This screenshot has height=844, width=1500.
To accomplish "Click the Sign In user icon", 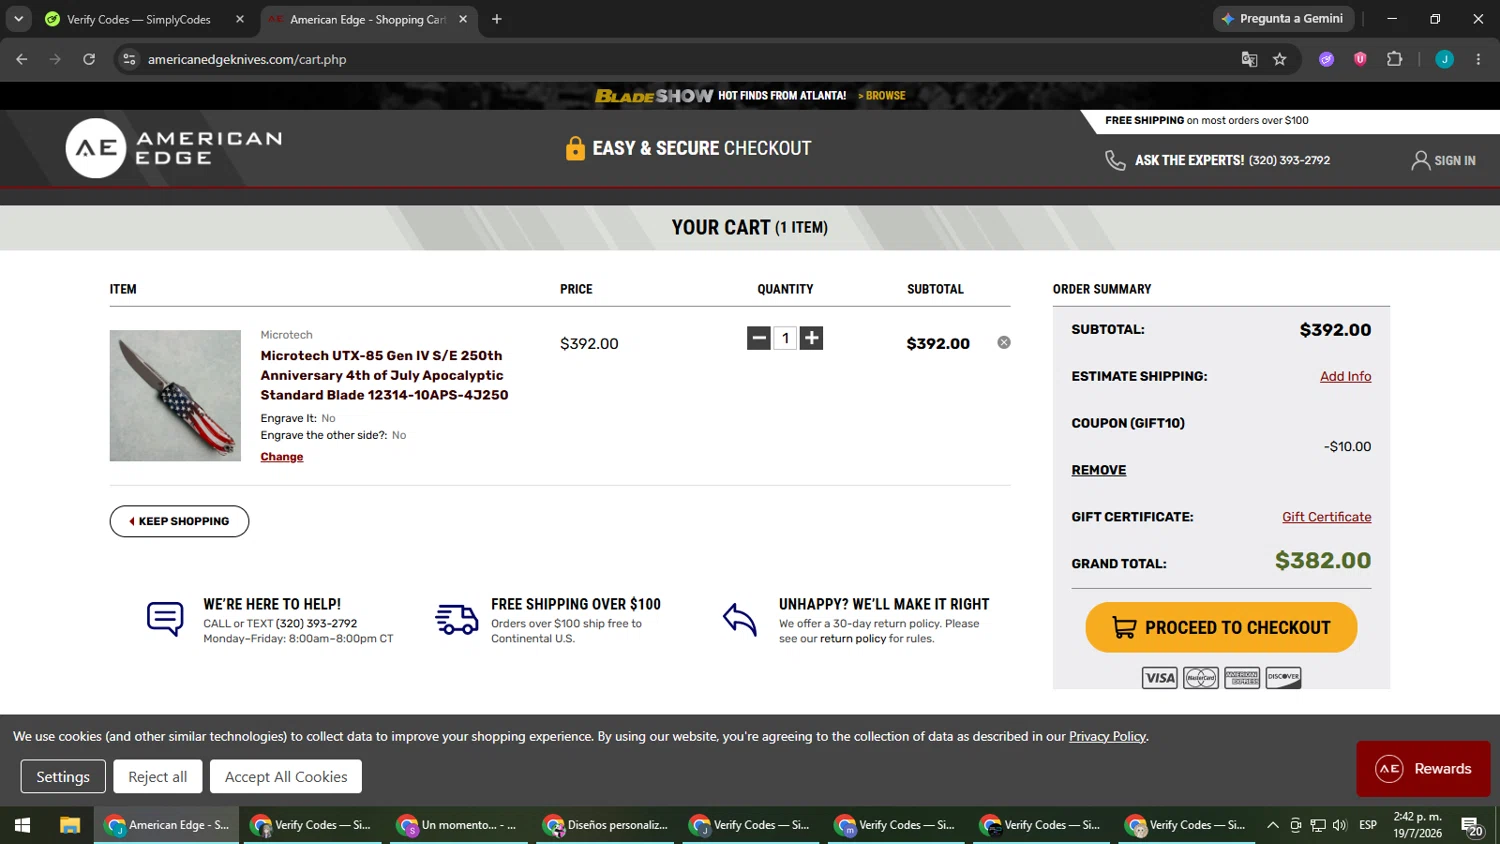I will tap(1420, 160).
